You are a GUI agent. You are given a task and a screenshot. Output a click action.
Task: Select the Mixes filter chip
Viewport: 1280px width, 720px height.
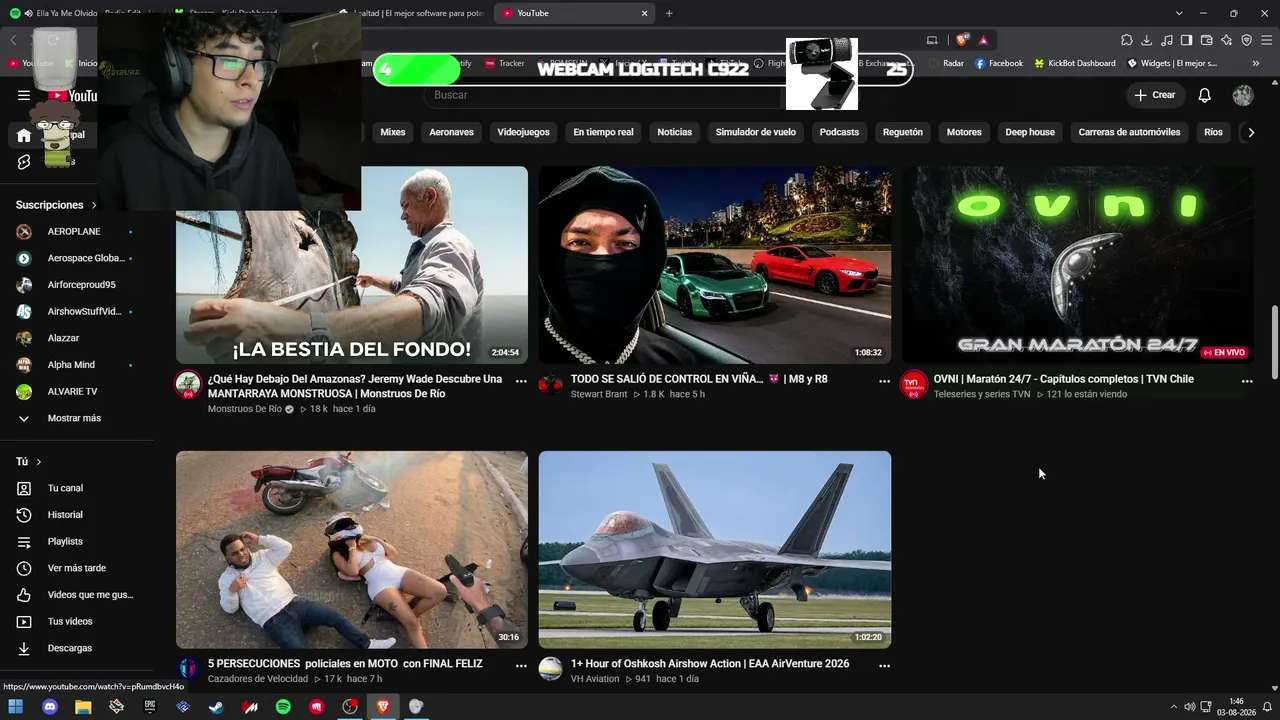pyautogui.click(x=393, y=132)
